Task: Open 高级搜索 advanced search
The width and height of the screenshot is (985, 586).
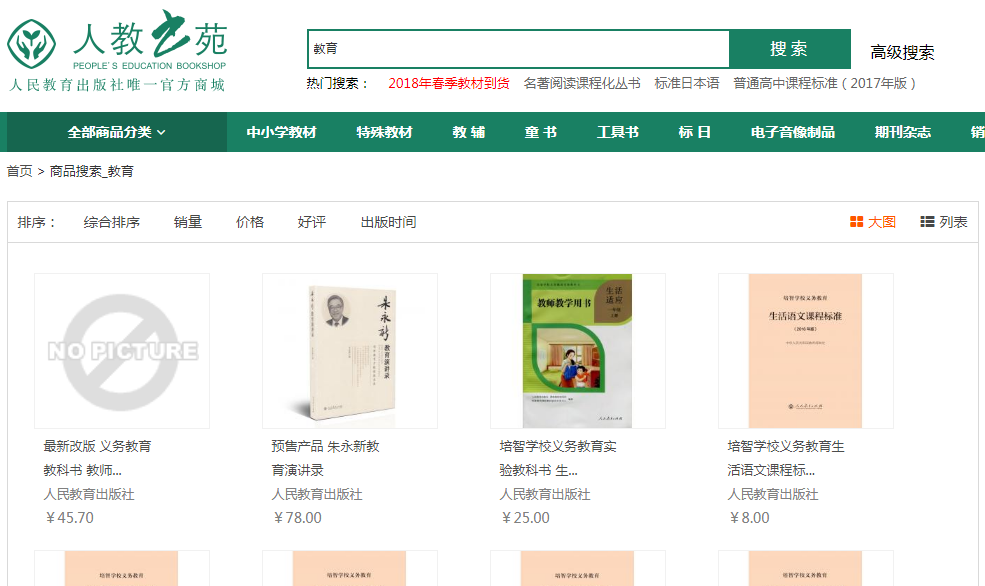Action: point(902,52)
